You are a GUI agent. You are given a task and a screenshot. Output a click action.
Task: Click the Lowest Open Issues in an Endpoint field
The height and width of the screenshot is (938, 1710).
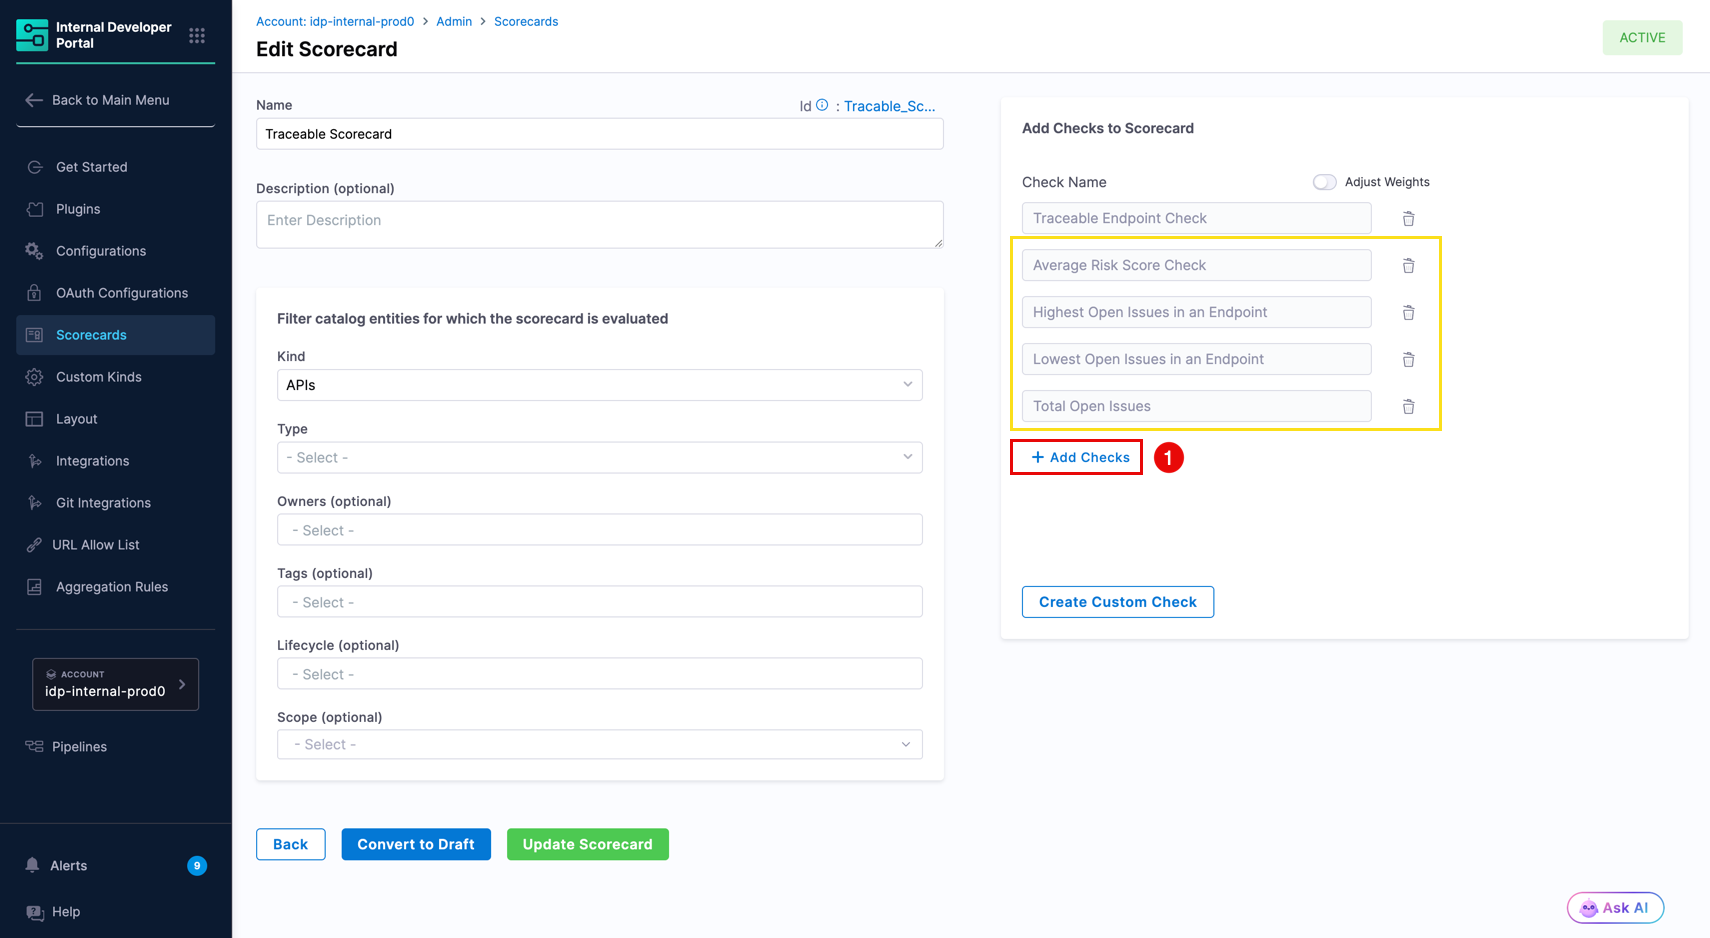pos(1197,359)
